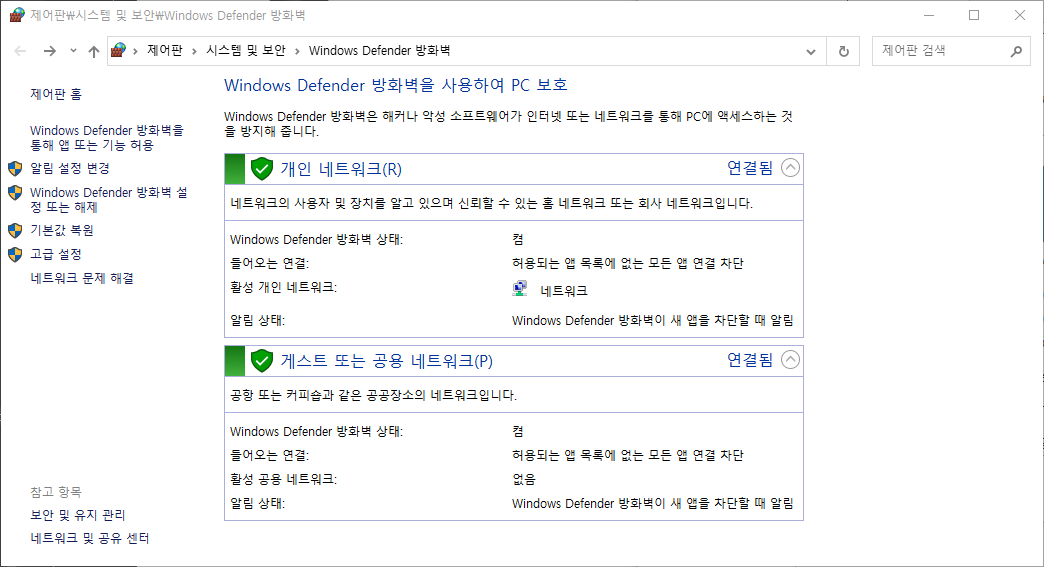Open breadcrumb chevron before 제어판
1044x567 pixels.
(135, 51)
